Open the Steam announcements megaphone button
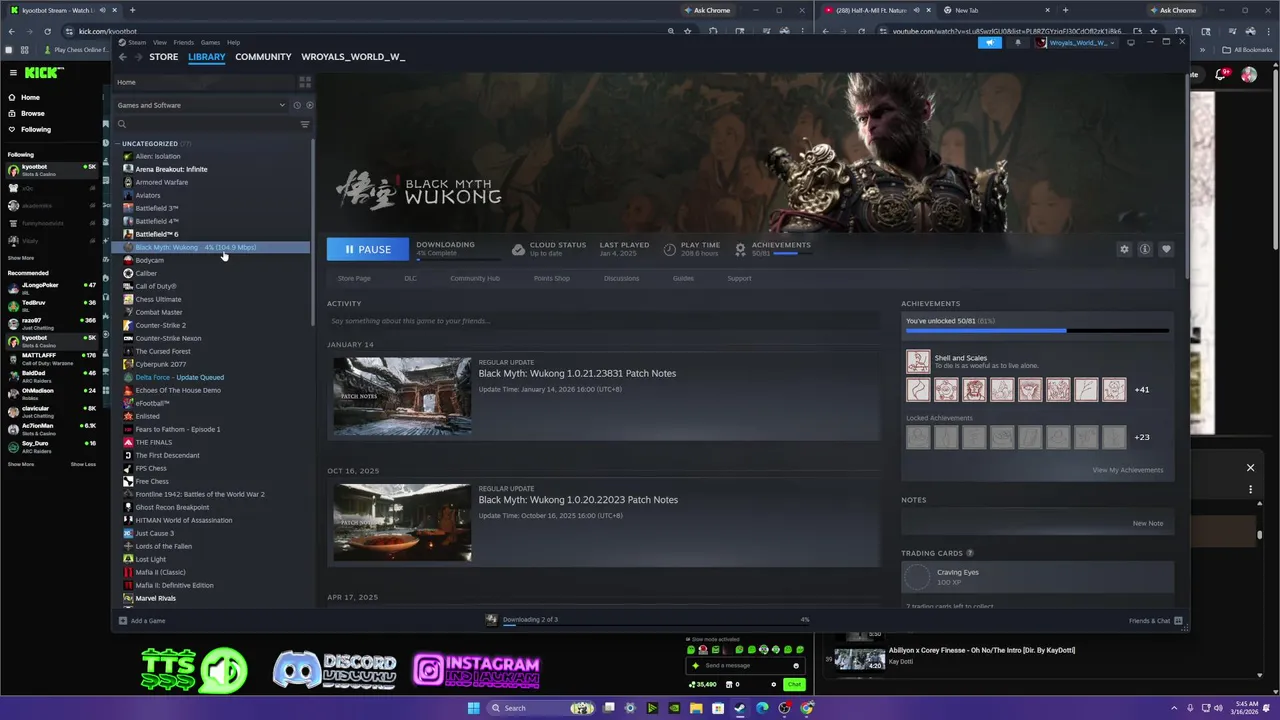 [x=989, y=43]
